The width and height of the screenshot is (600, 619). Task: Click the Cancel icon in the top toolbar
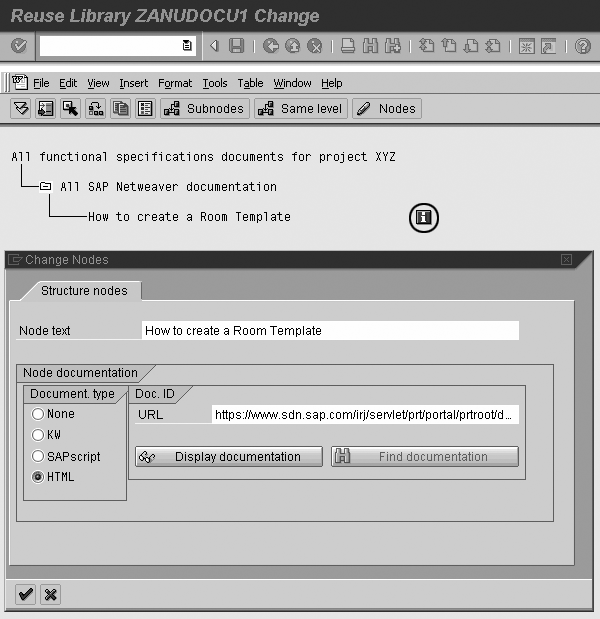[x=314, y=46]
